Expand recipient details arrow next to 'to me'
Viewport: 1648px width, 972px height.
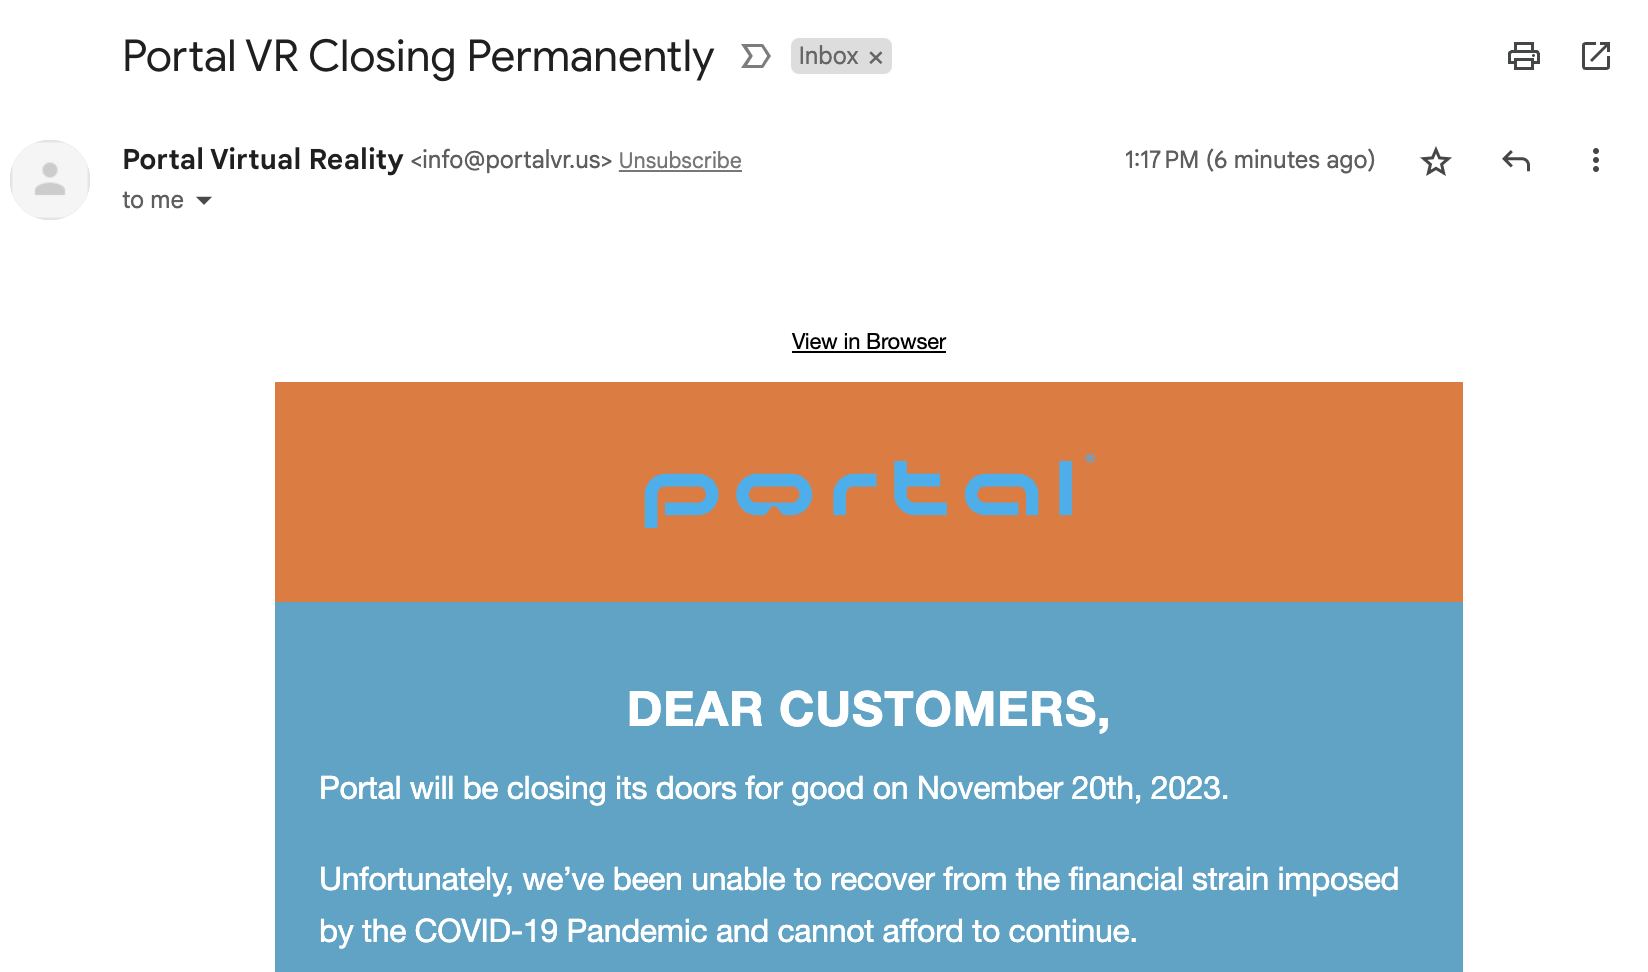(204, 201)
